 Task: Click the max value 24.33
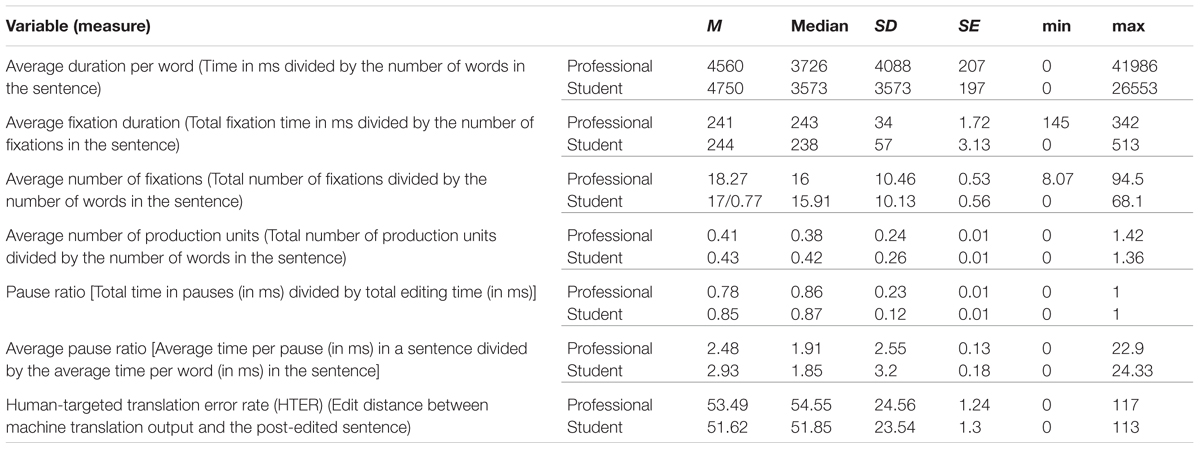[1132, 371]
